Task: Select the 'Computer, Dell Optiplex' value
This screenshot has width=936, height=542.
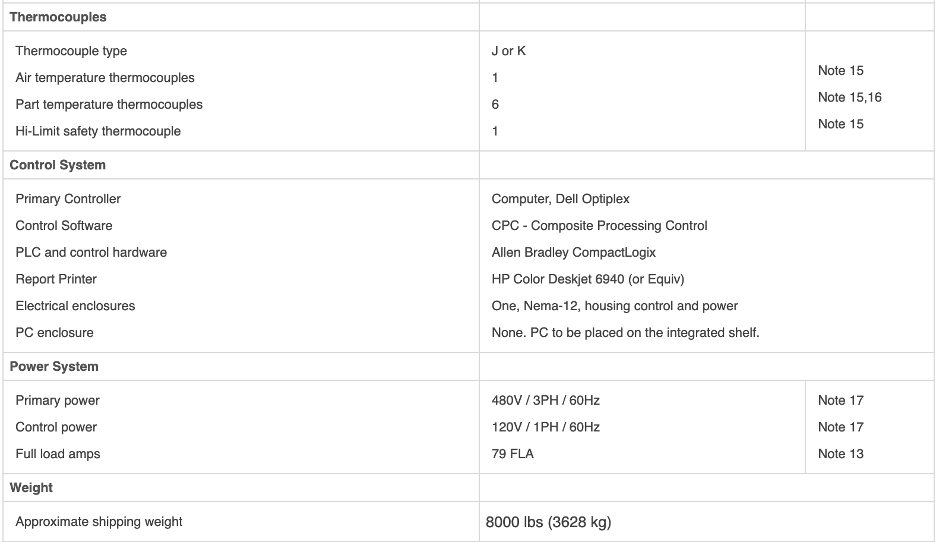Action: (560, 199)
